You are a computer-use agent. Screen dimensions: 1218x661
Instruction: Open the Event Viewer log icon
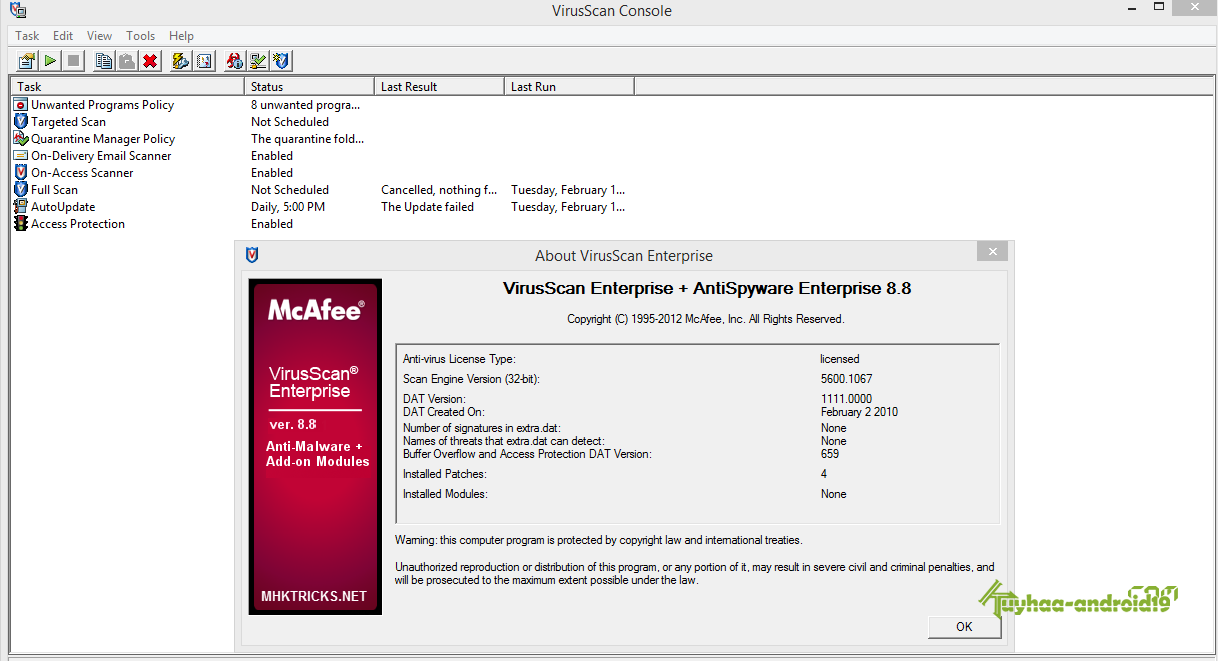point(204,61)
